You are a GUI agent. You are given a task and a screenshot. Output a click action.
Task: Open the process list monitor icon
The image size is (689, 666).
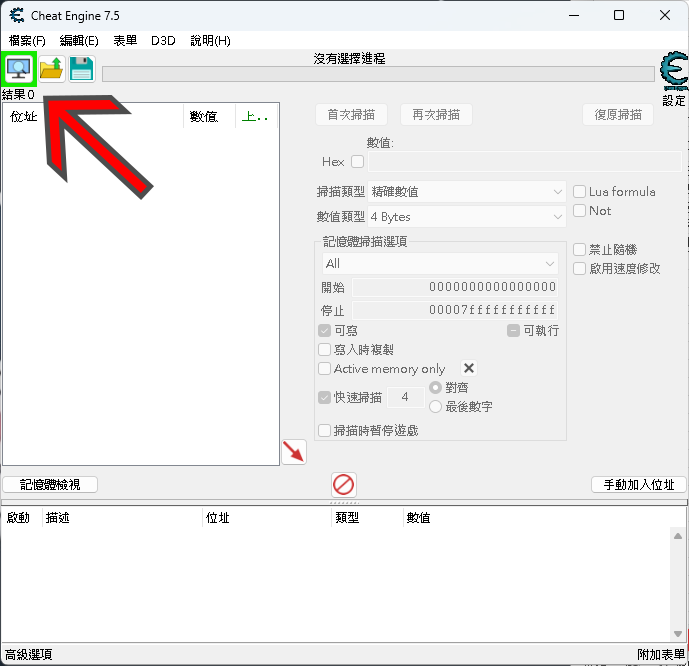(x=18, y=69)
